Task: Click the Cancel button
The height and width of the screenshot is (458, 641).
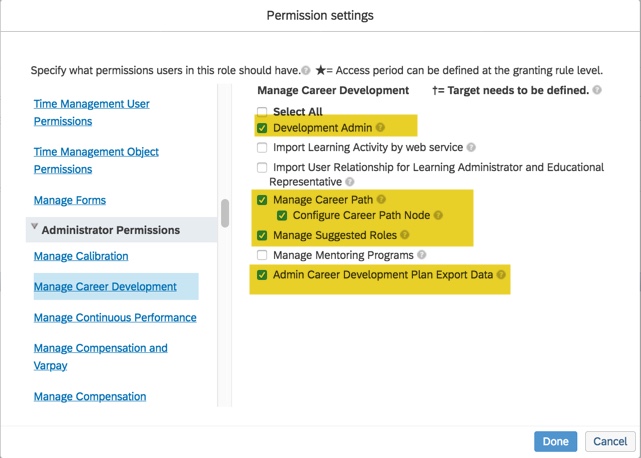Action: tap(610, 441)
